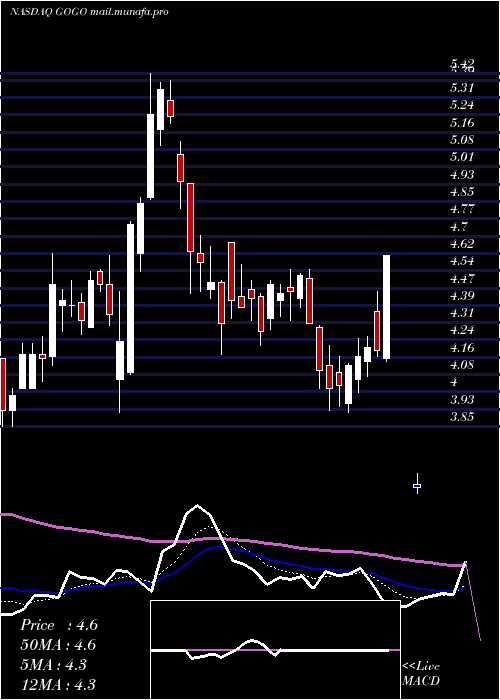Click the 4.85 price axis label

(x=462, y=192)
